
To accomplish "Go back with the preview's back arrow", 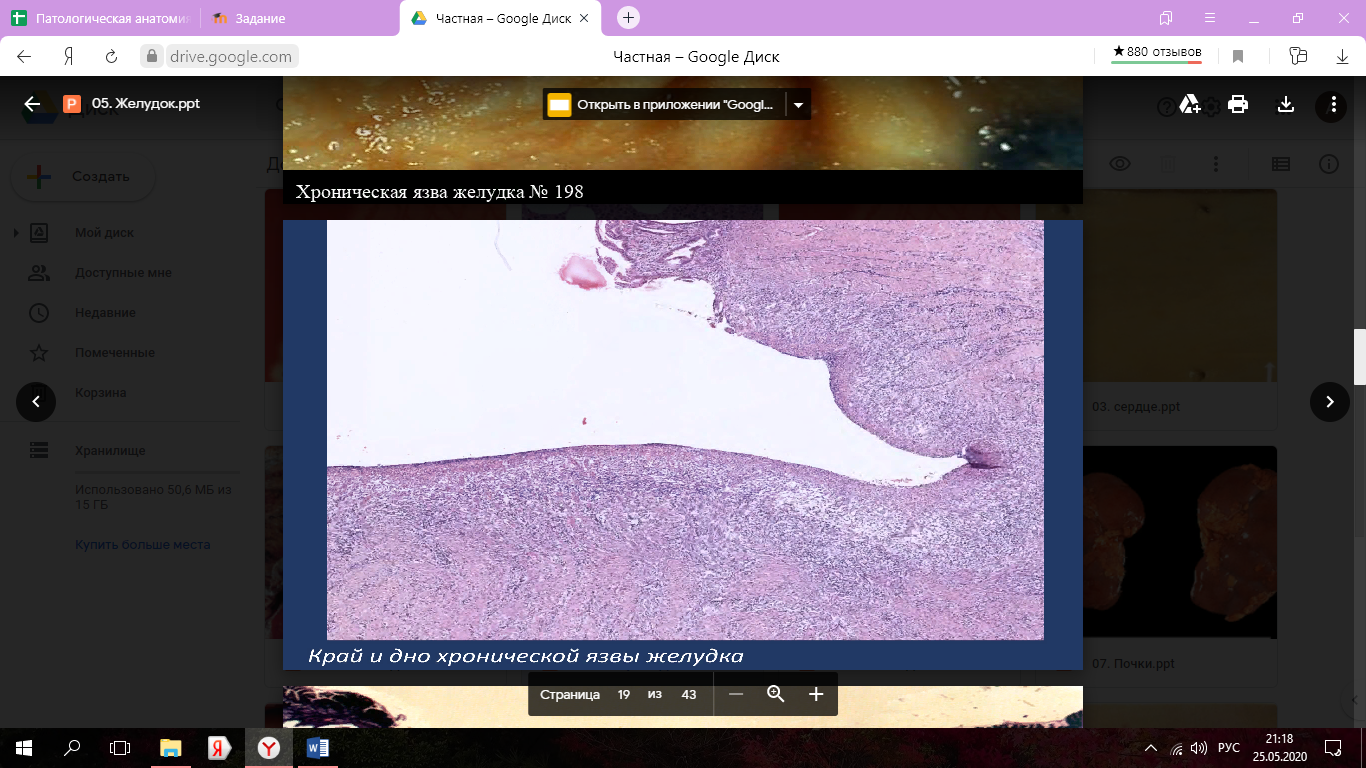I will (32, 104).
